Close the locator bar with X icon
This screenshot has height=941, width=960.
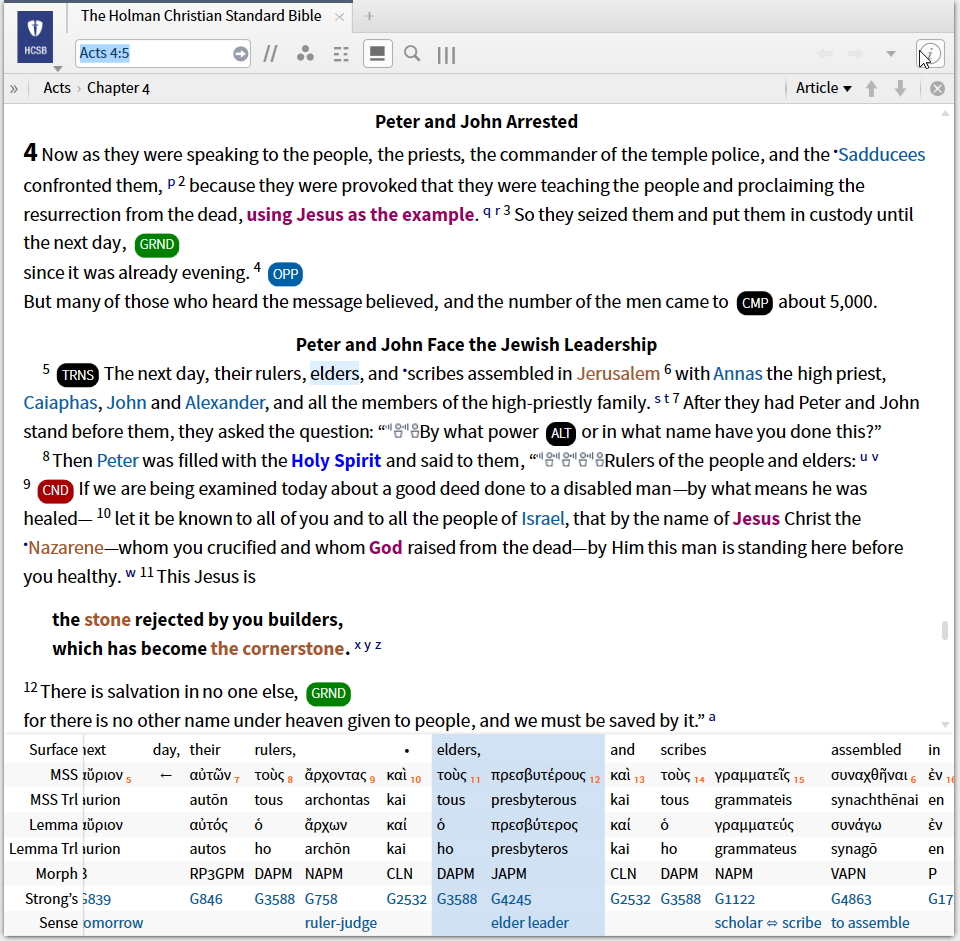pyautogui.click(x=937, y=89)
